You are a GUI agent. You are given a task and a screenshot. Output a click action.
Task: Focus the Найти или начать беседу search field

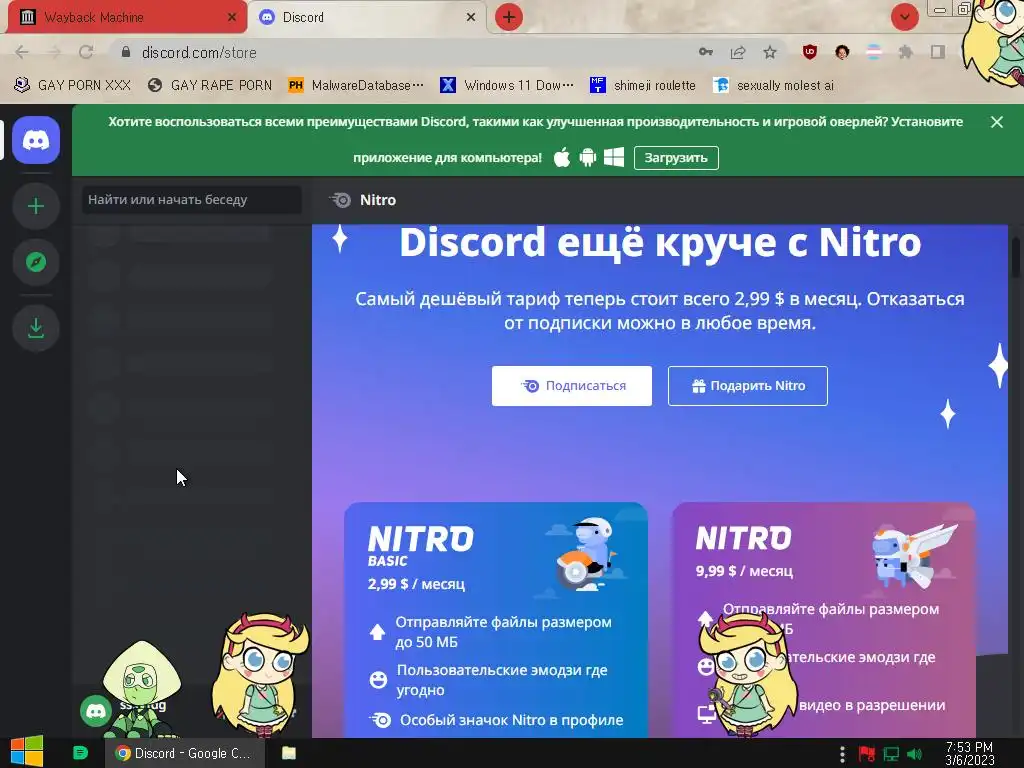192,200
